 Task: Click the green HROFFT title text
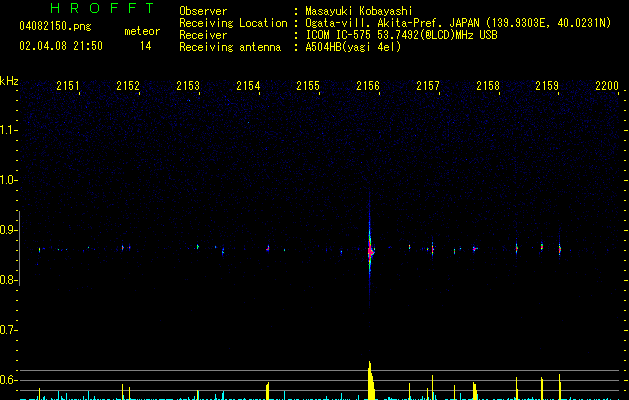pyautogui.click(x=102, y=8)
